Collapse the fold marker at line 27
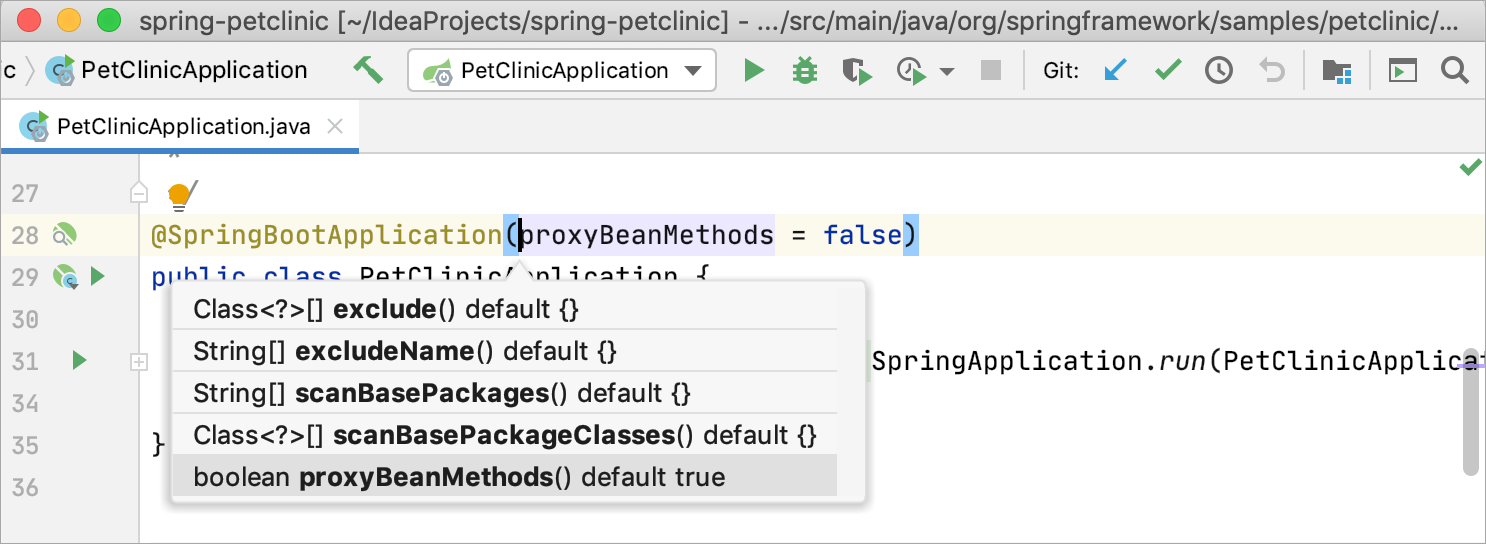 139,193
